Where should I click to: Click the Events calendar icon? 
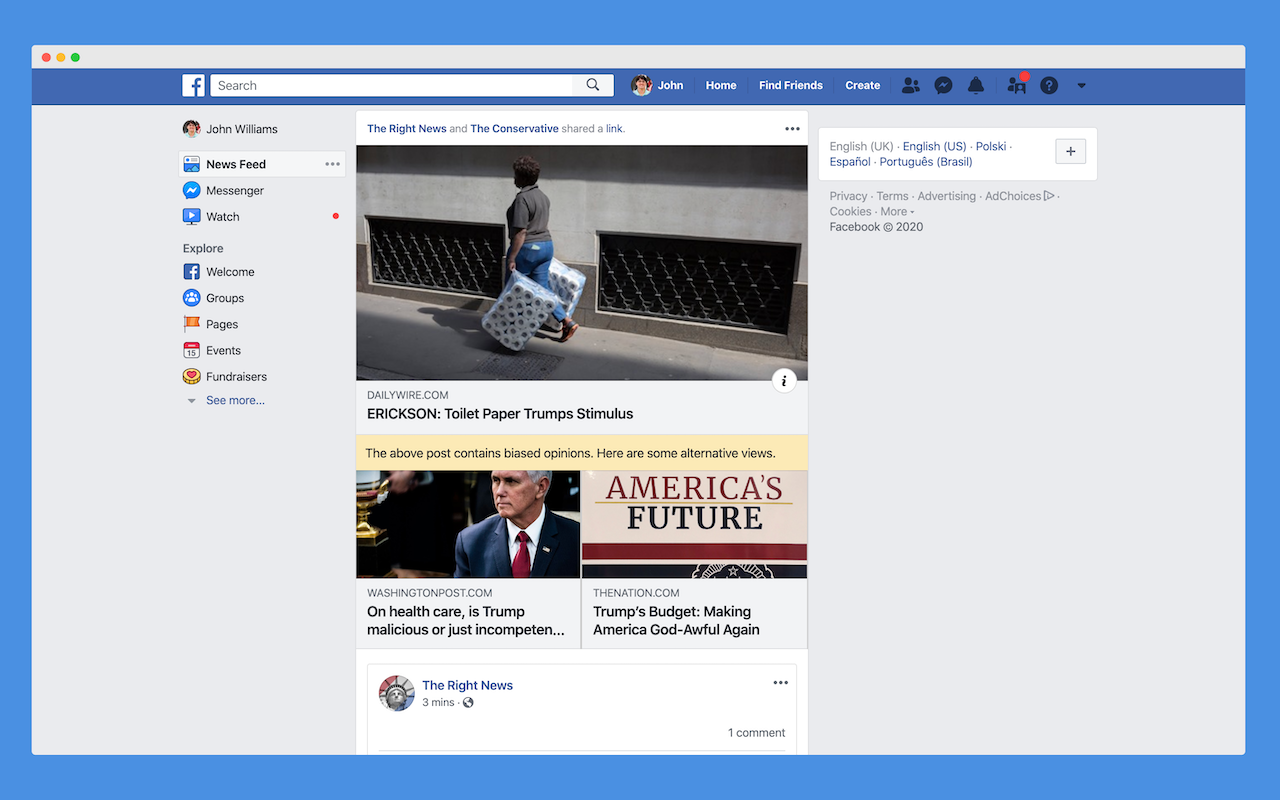click(192, 350)
